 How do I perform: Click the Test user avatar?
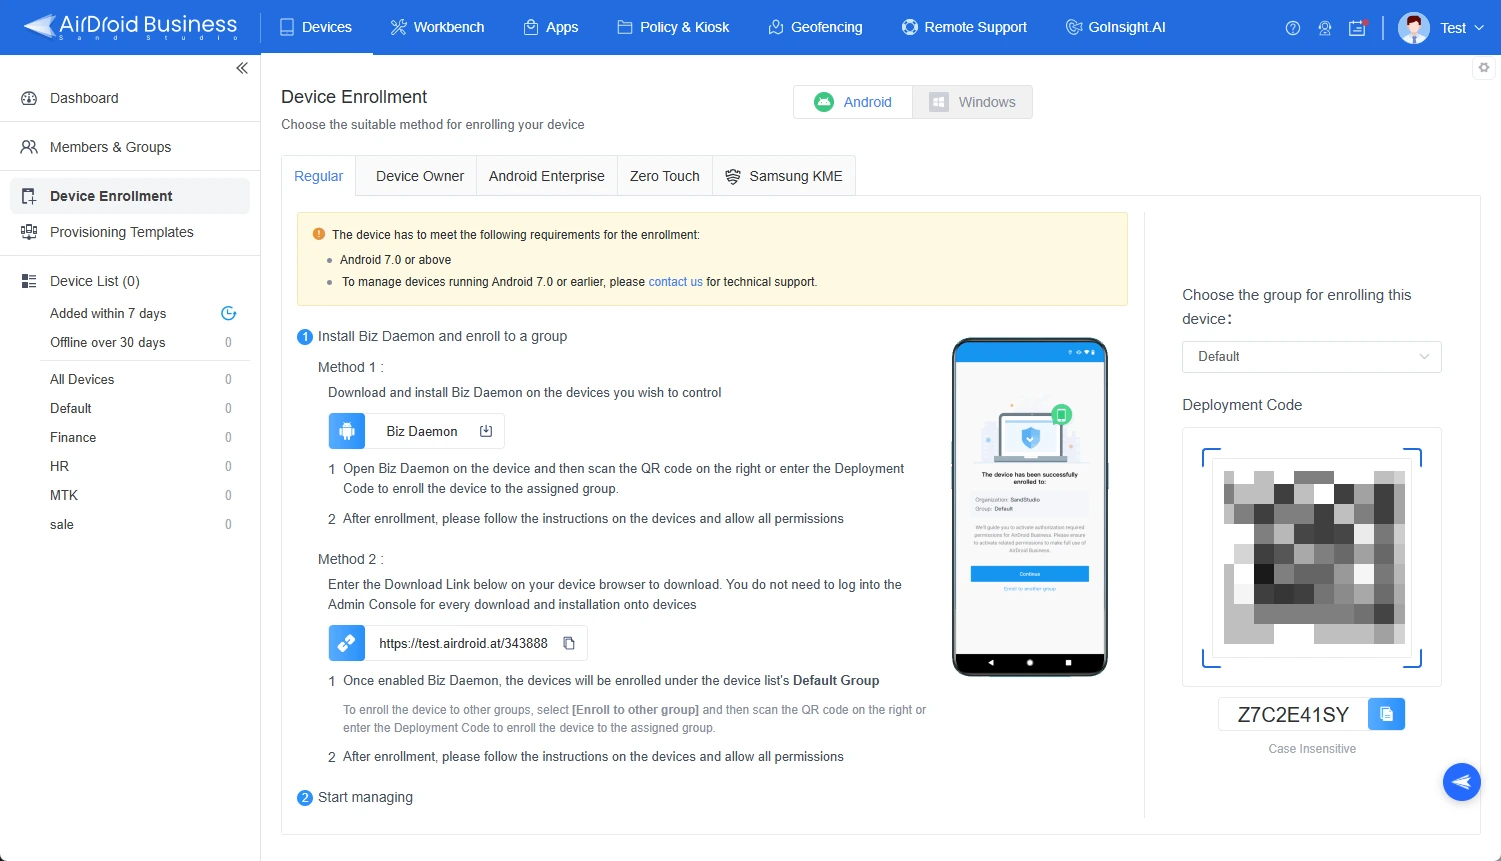1414,28
